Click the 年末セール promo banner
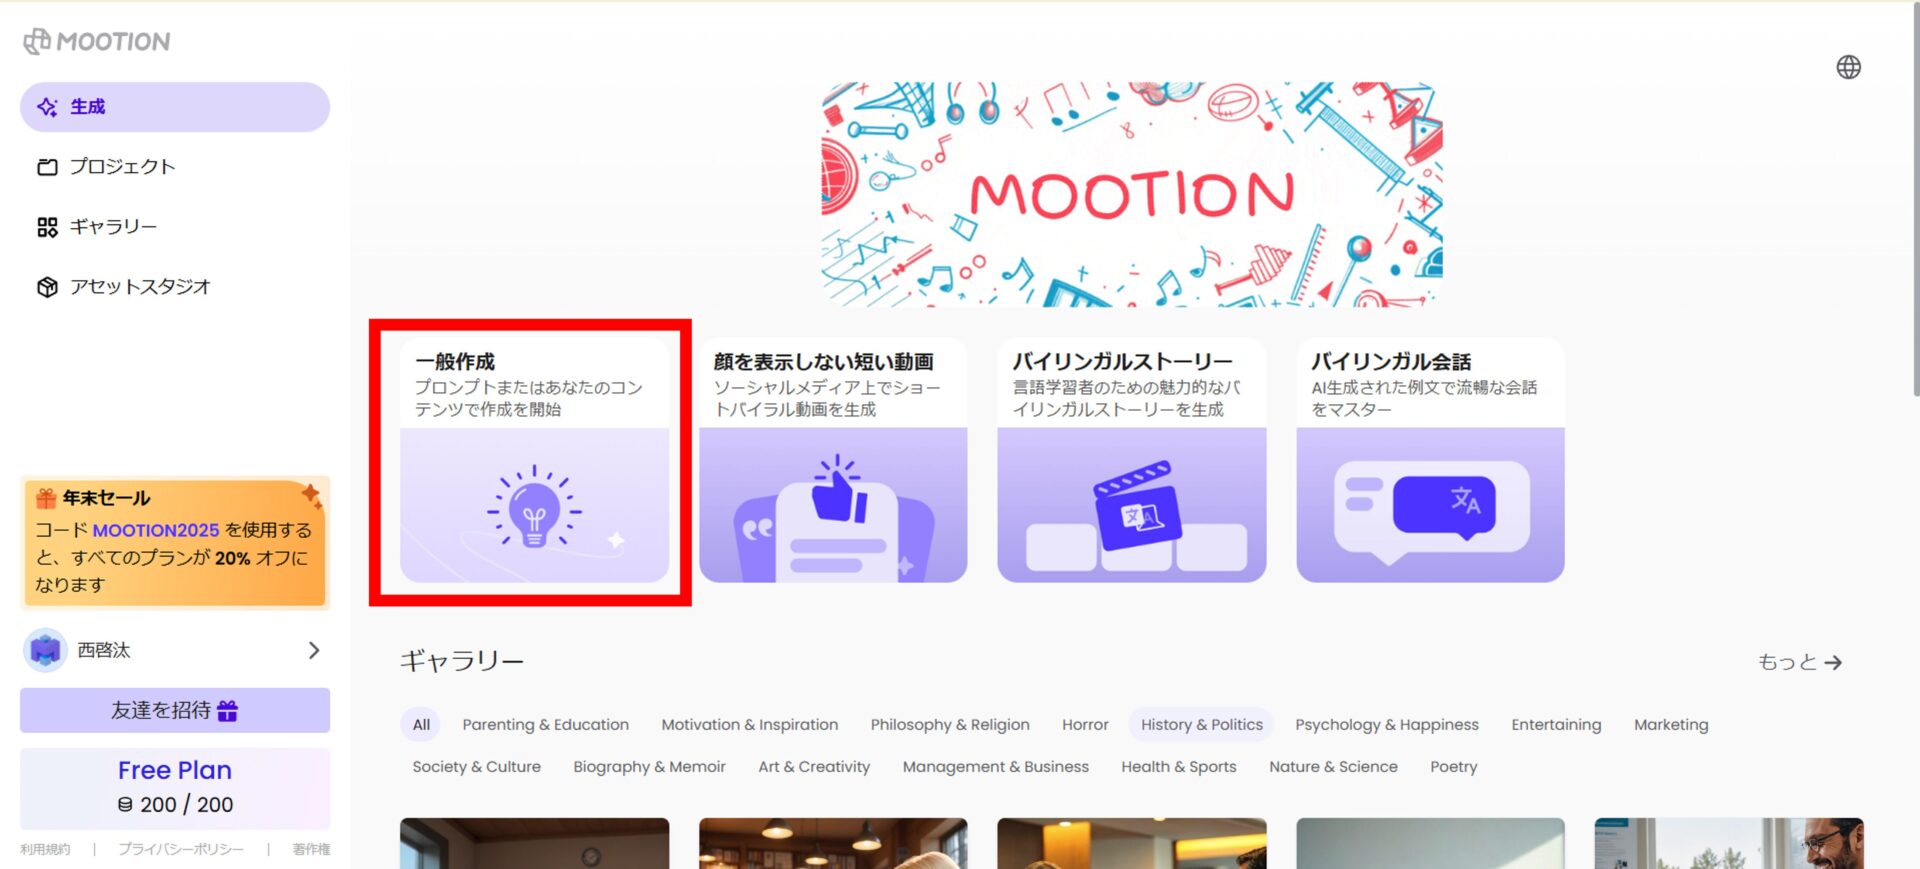This screenshot has height=869, width=1920. 175,542
